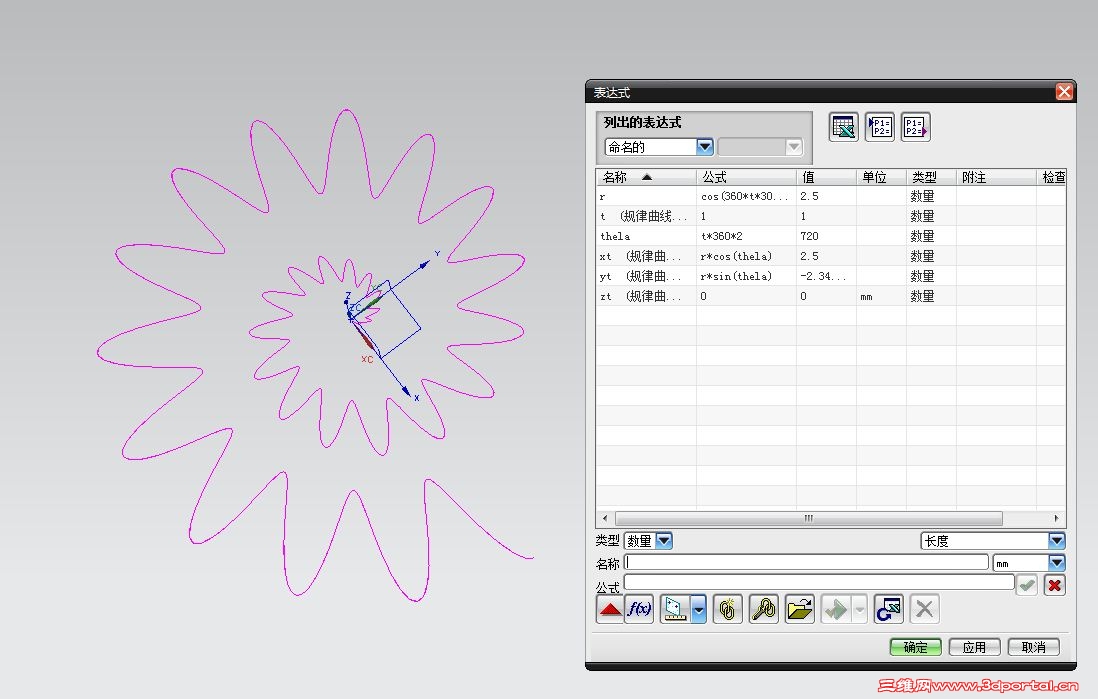The width and height of the screenshot is (1098, 699).
Task: Select the thela expression row
Action: coord(831,236)
